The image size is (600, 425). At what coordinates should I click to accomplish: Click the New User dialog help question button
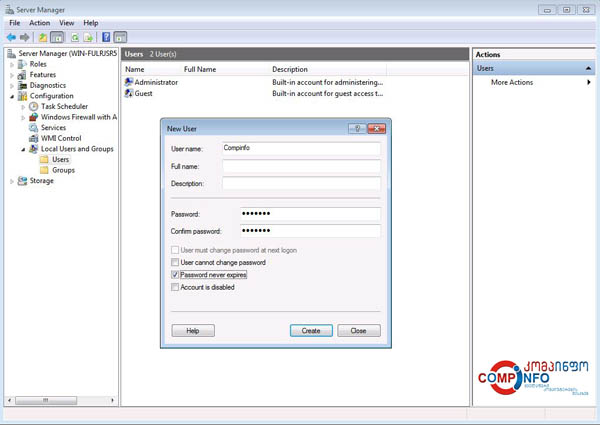coord(357,129)
